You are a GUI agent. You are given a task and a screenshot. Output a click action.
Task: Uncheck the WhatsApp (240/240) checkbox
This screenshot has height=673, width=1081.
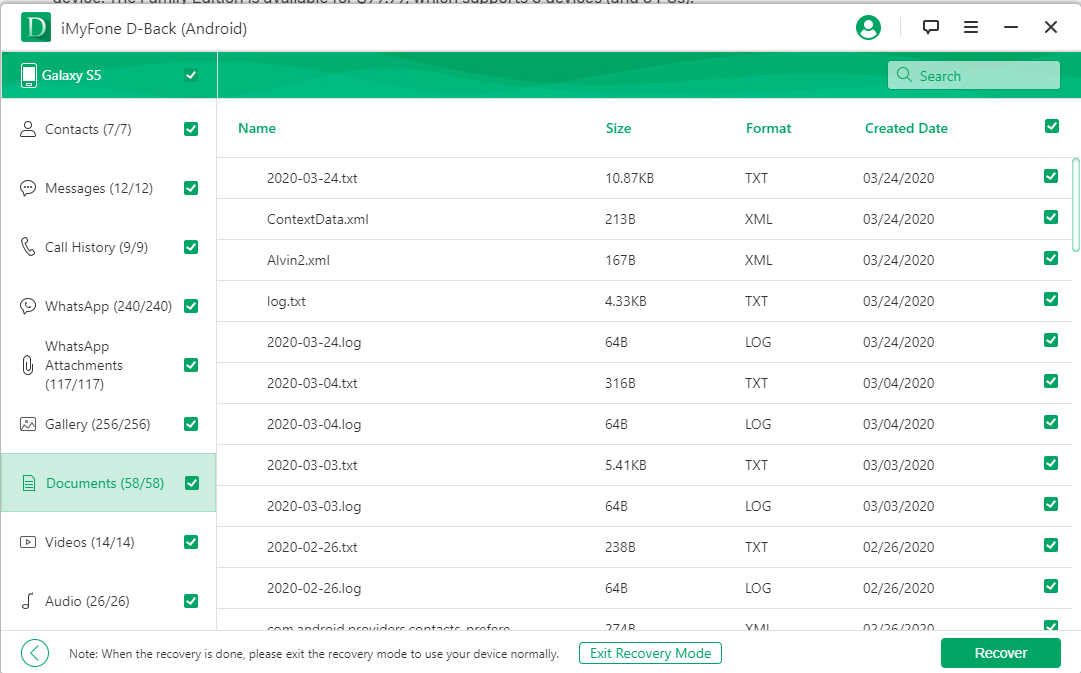[191, 305]
